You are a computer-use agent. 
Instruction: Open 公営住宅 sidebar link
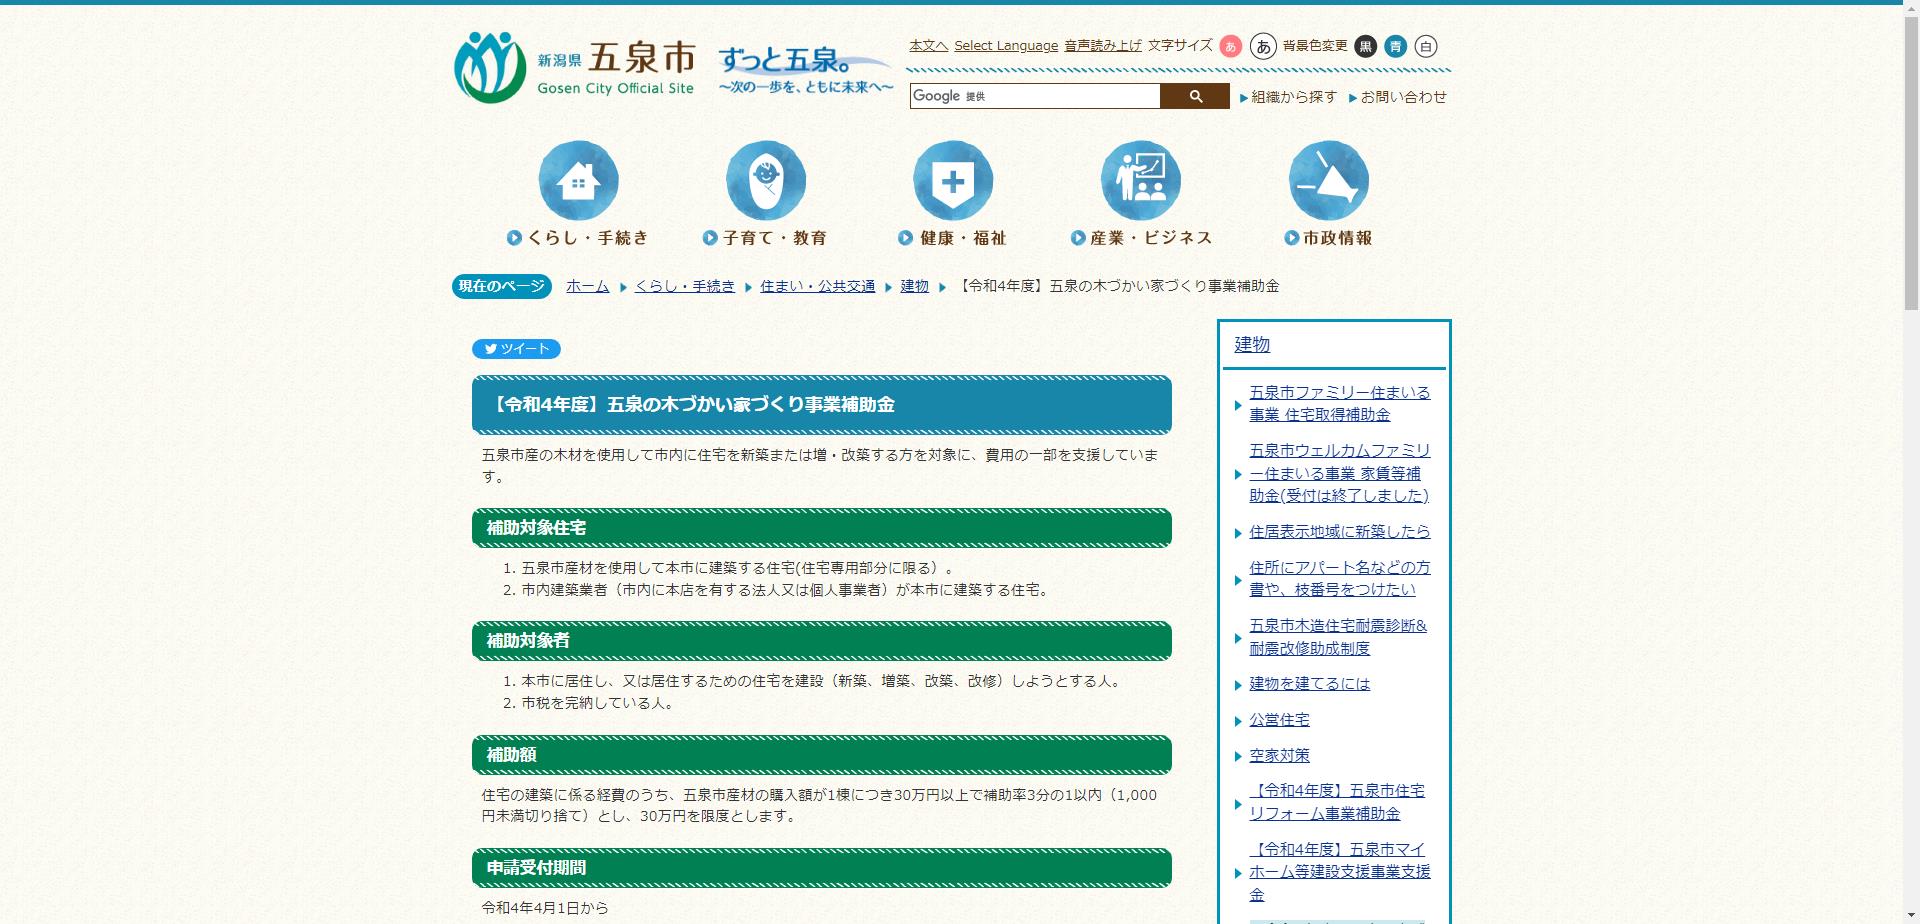pyautogui.click(x=1279, y=720)
